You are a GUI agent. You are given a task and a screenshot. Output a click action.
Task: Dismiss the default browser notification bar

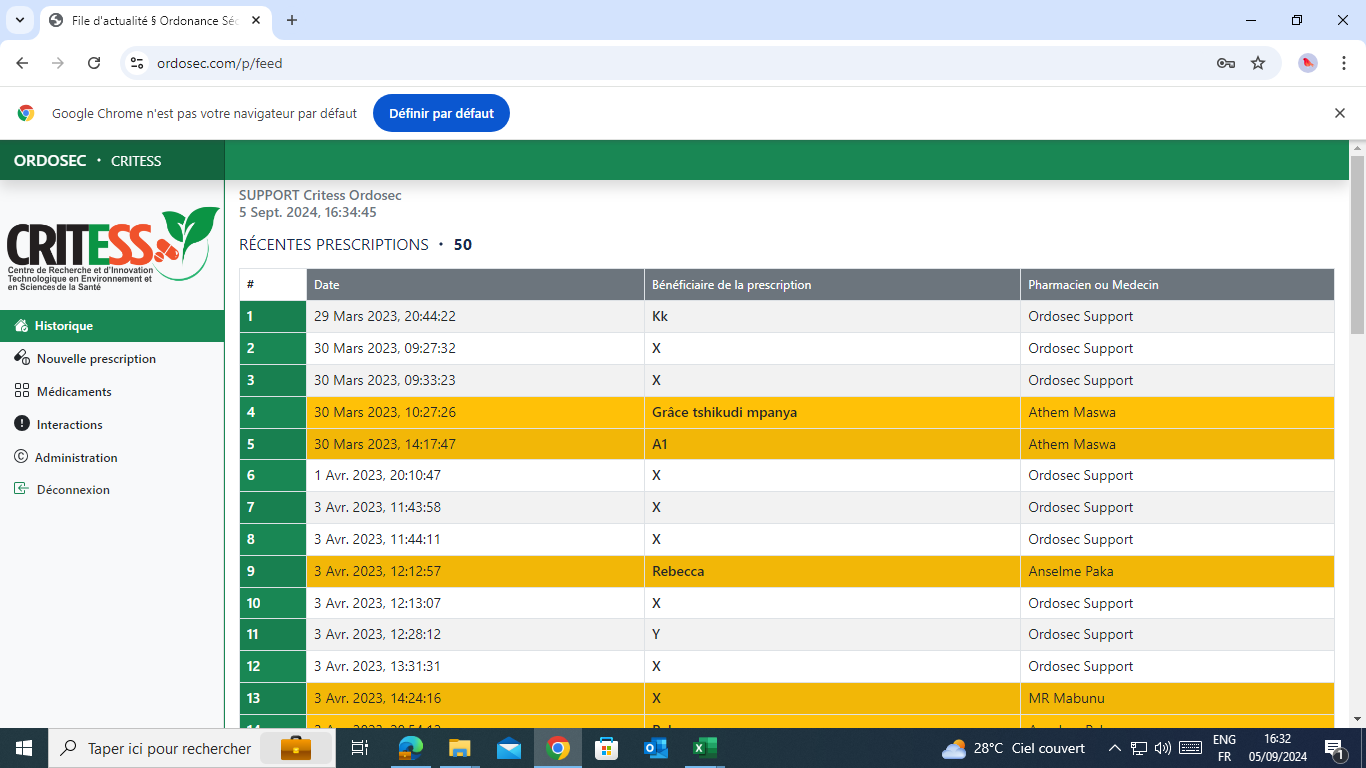(x=1340, y=113)
